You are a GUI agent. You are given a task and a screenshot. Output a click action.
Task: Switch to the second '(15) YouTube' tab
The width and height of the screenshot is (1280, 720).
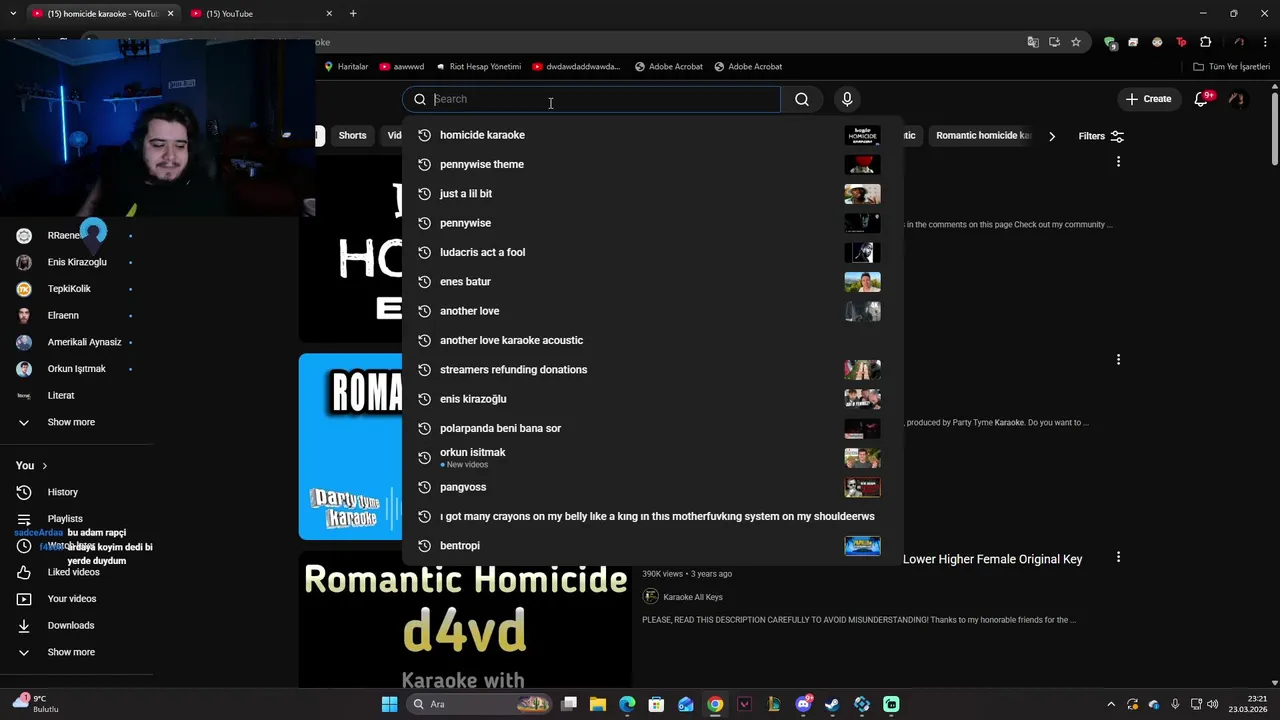pos(260,14)
